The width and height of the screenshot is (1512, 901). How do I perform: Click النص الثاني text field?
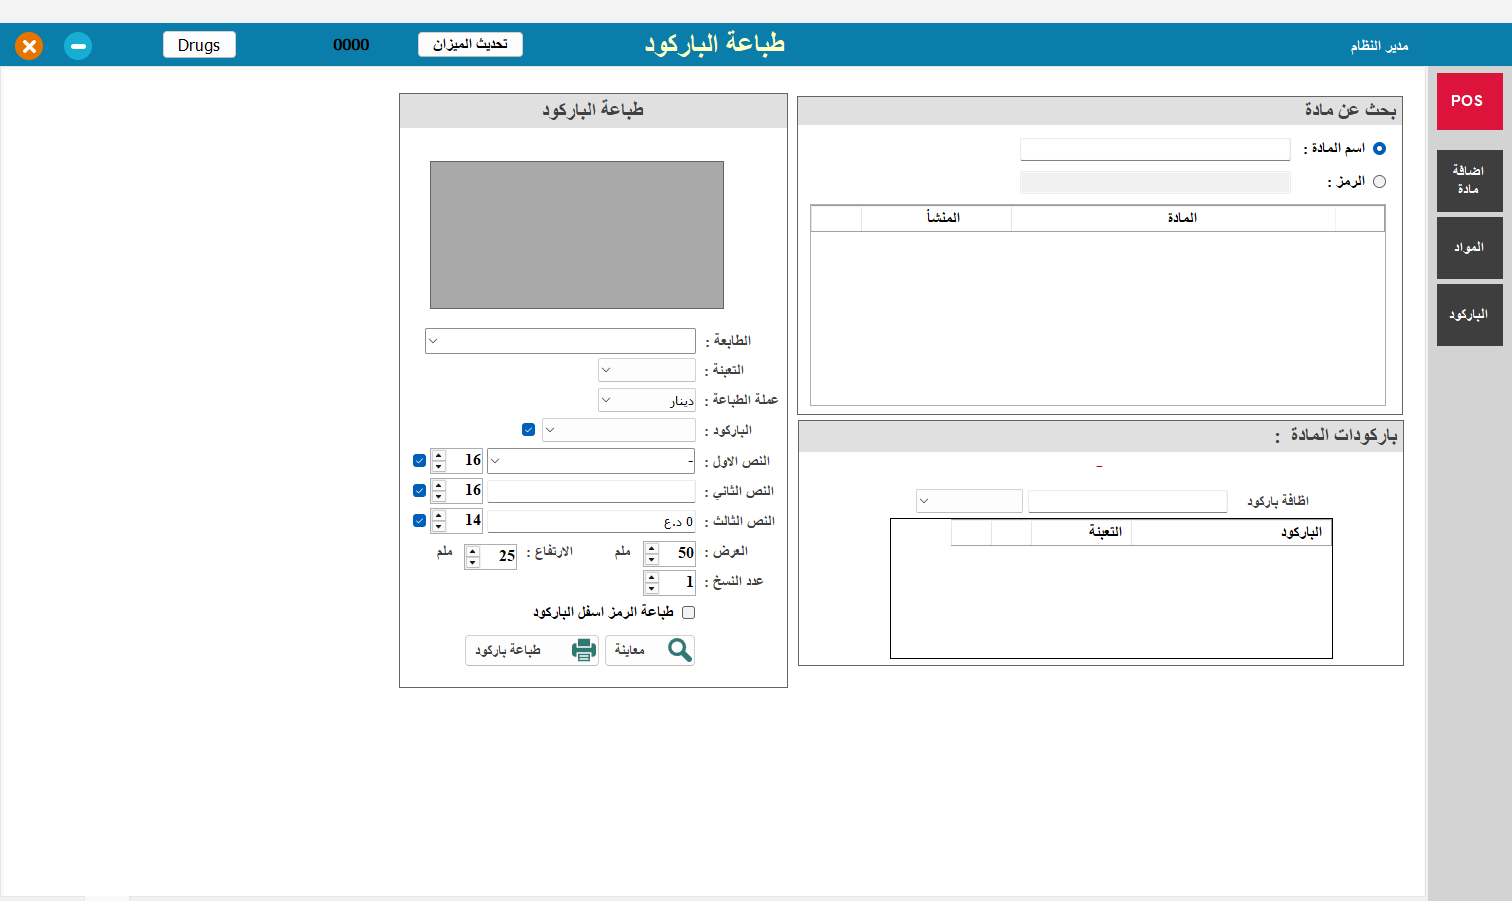591,491
